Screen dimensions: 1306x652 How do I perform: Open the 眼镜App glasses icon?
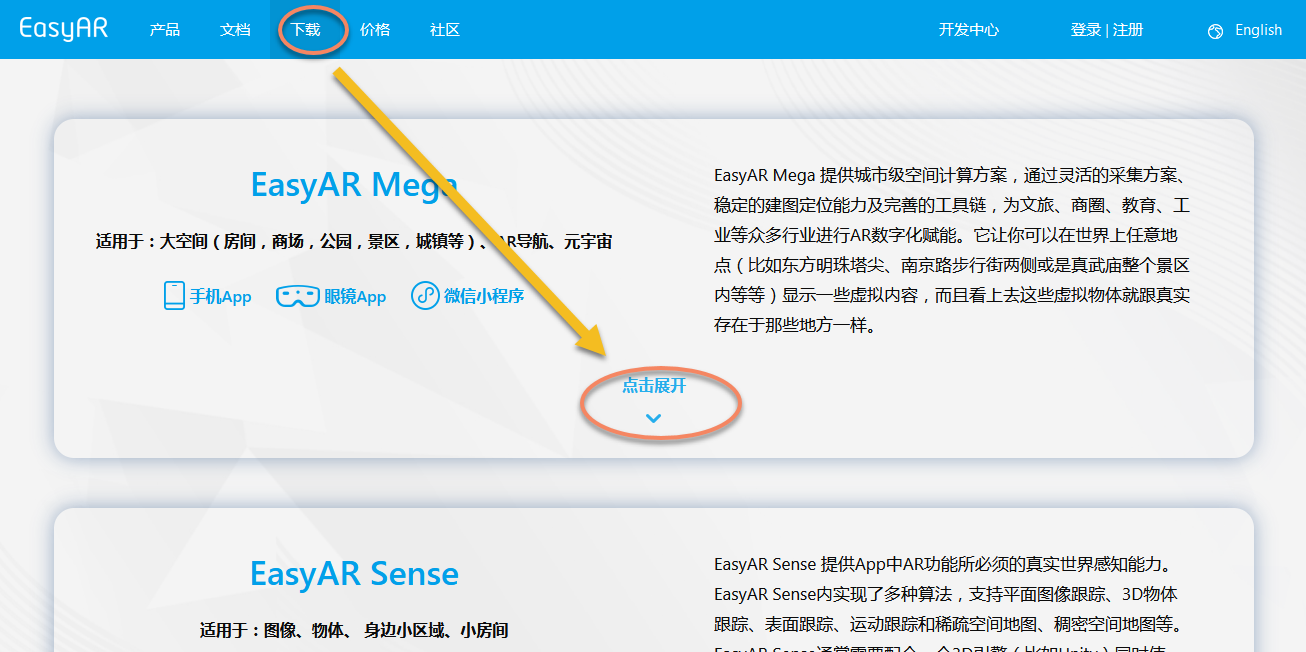[297, 296]
